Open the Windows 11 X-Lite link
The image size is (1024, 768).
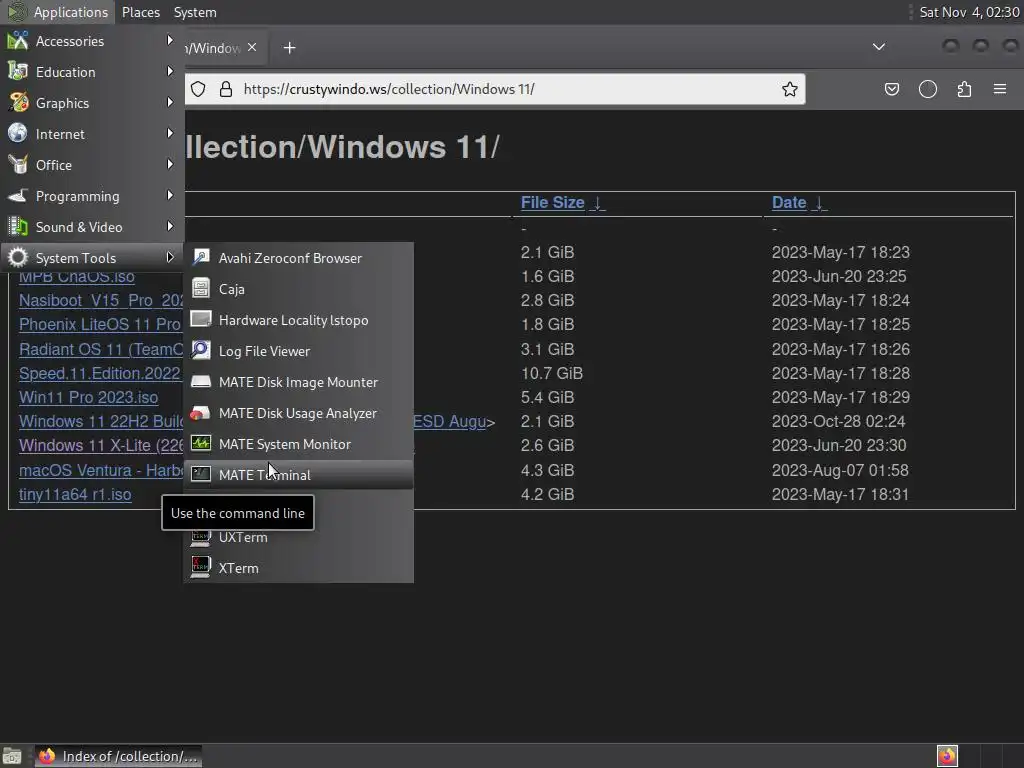(101, 445)
